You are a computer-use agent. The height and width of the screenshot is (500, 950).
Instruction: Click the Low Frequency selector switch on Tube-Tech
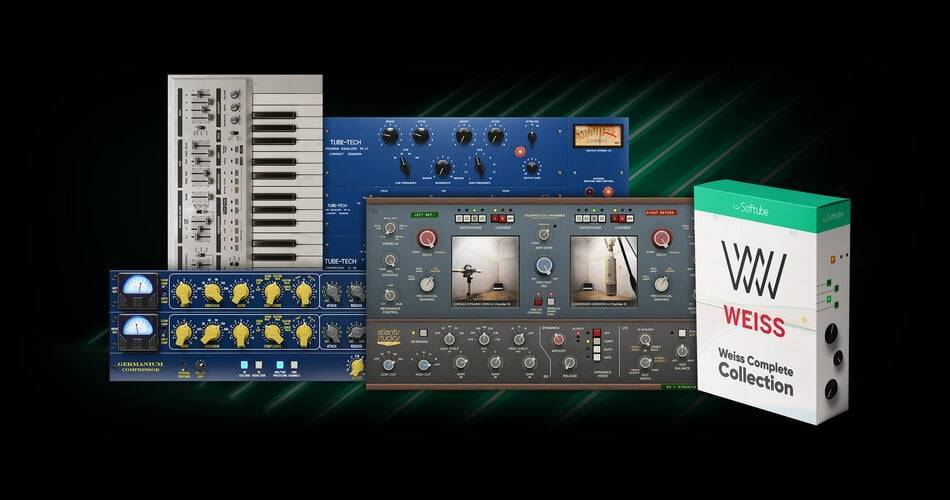tap(404, 165)
